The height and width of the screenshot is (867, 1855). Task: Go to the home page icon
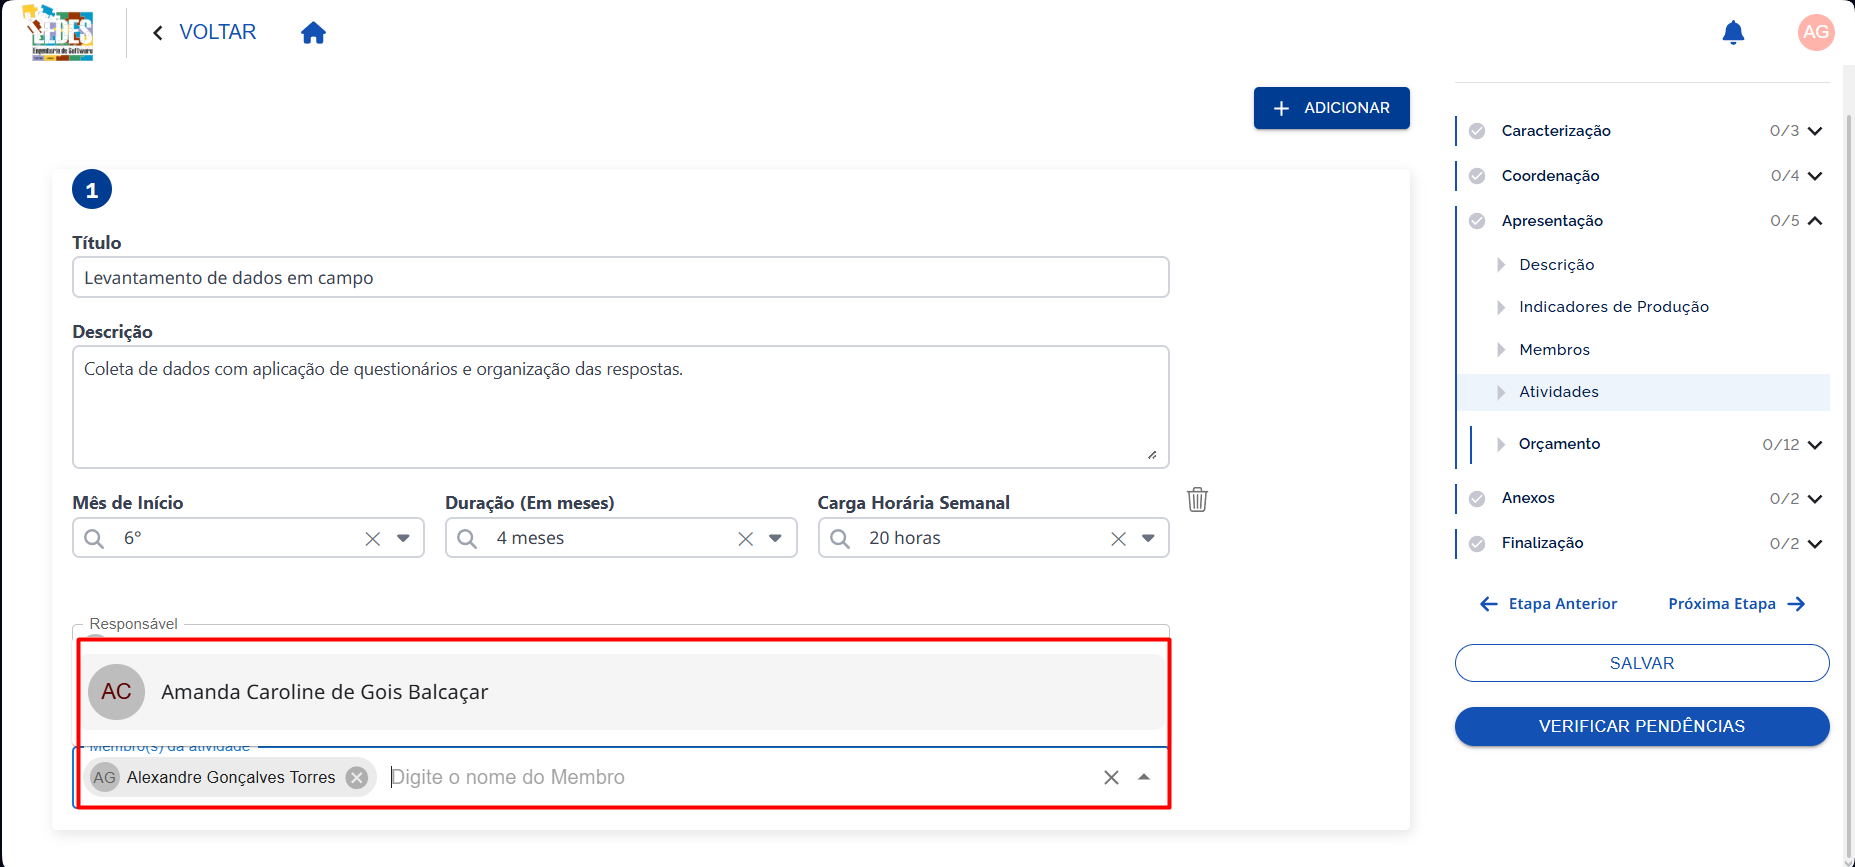(313, 33)
